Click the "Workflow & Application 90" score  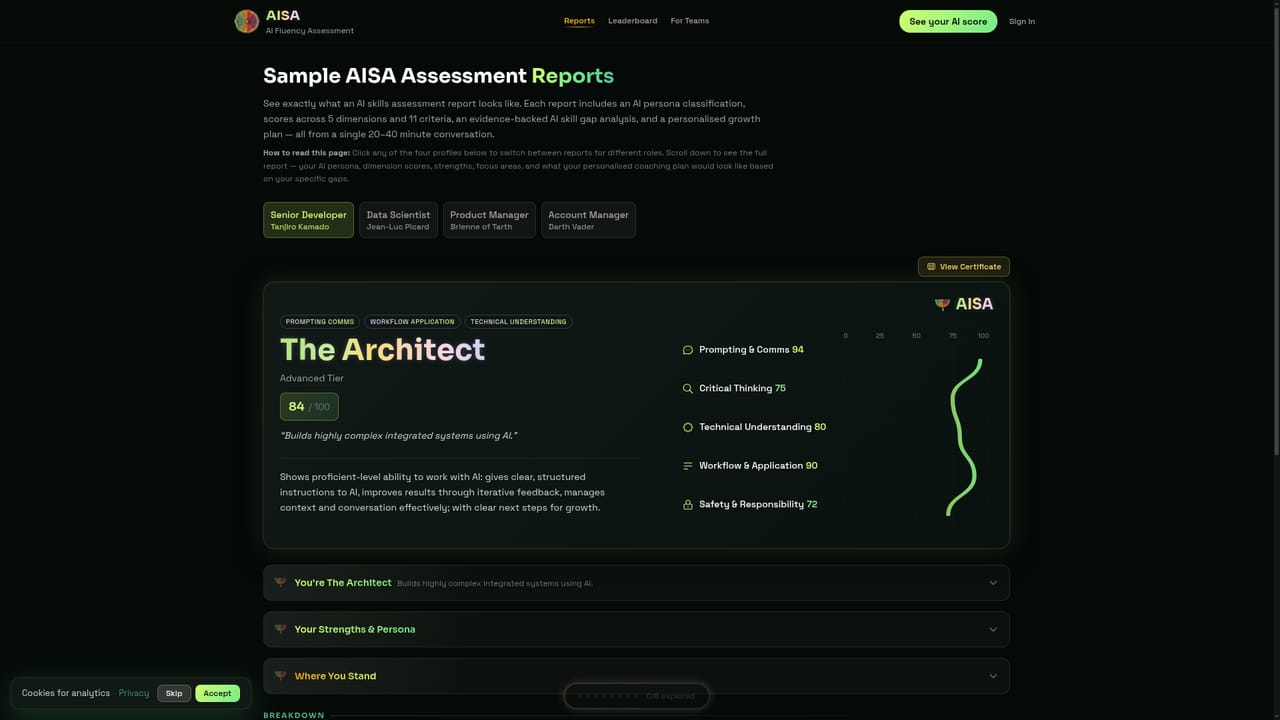tap(758, 466)
